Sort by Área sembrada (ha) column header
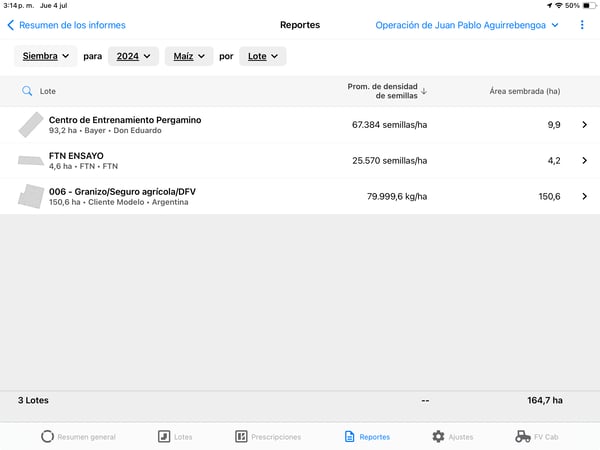The image size is (600, 450). coord(524,91)
